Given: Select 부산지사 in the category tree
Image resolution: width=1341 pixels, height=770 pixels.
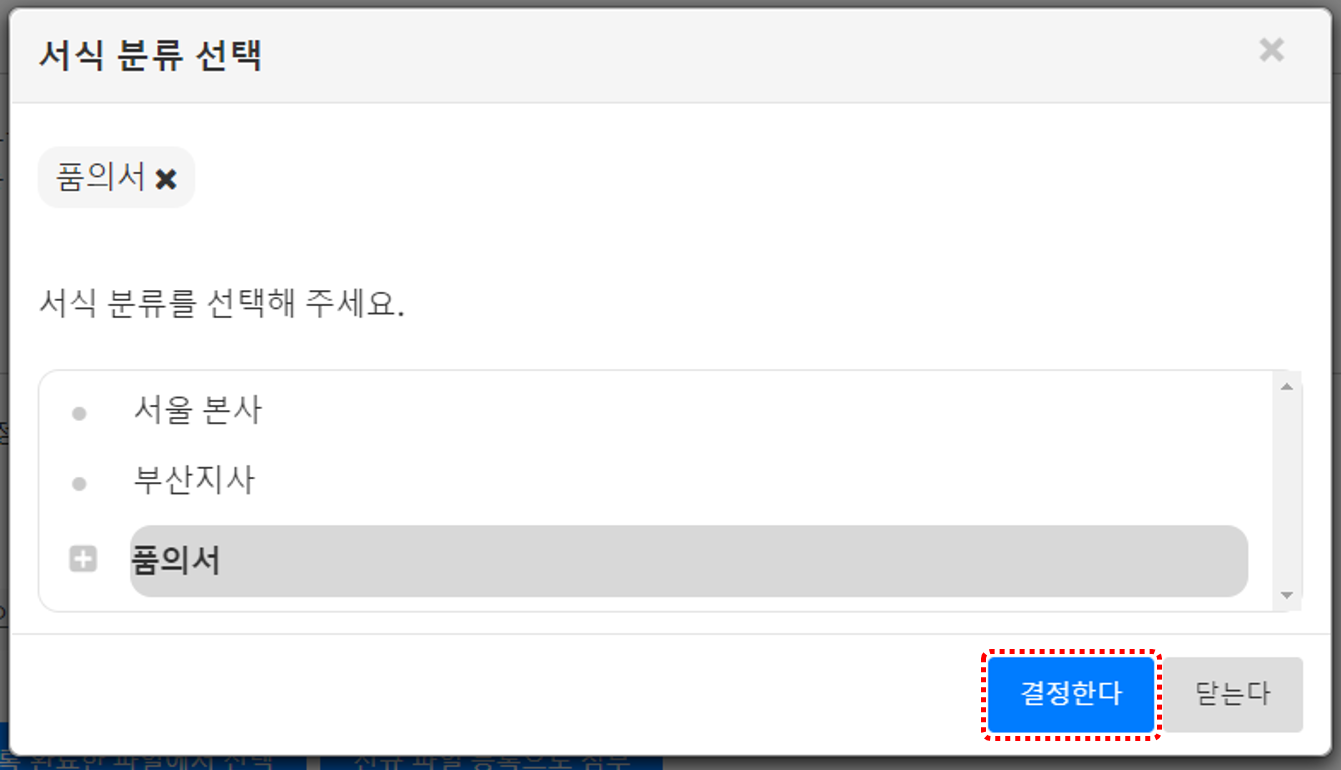Looking at the screenshot, I should pos(194,482).
